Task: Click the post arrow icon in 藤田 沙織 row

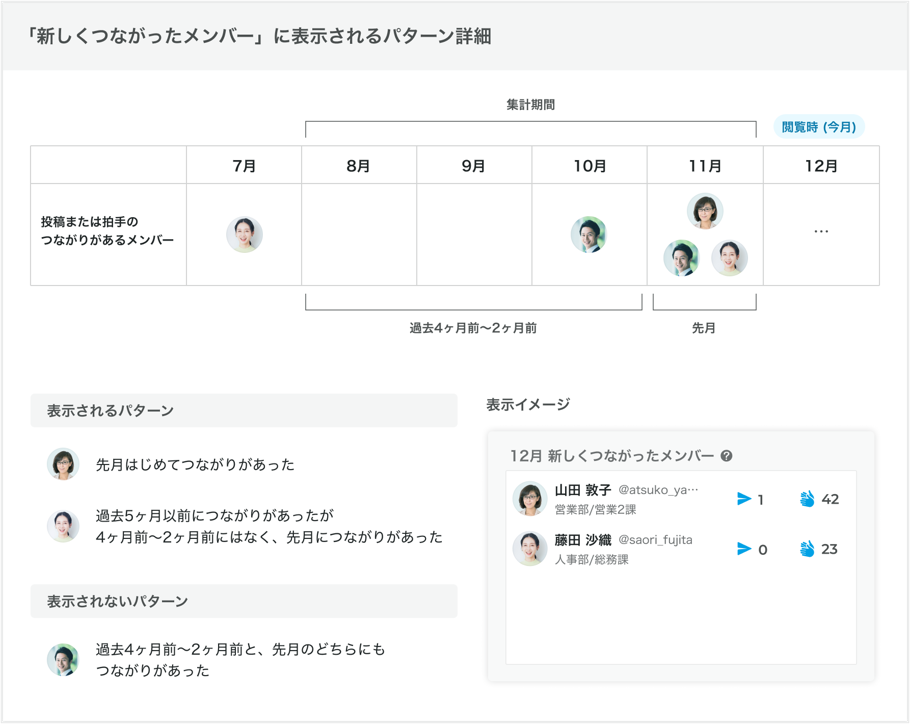Action: [744, 548]
